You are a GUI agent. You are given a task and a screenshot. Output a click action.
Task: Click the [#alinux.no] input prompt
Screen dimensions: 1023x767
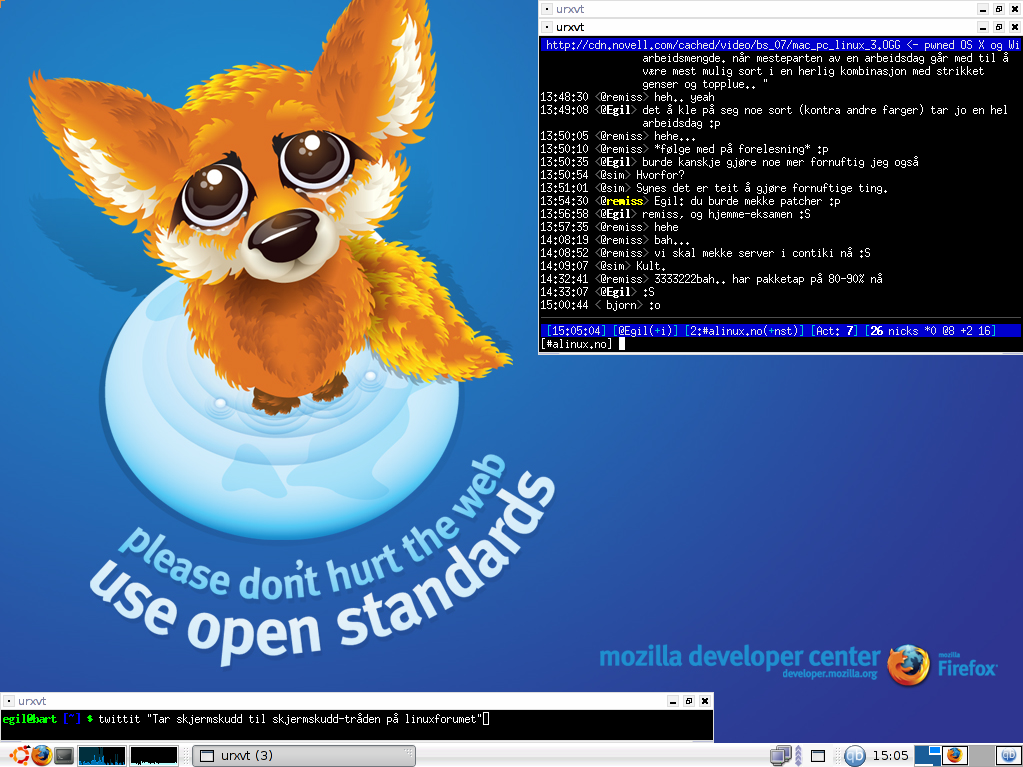[x=577, y=344]
